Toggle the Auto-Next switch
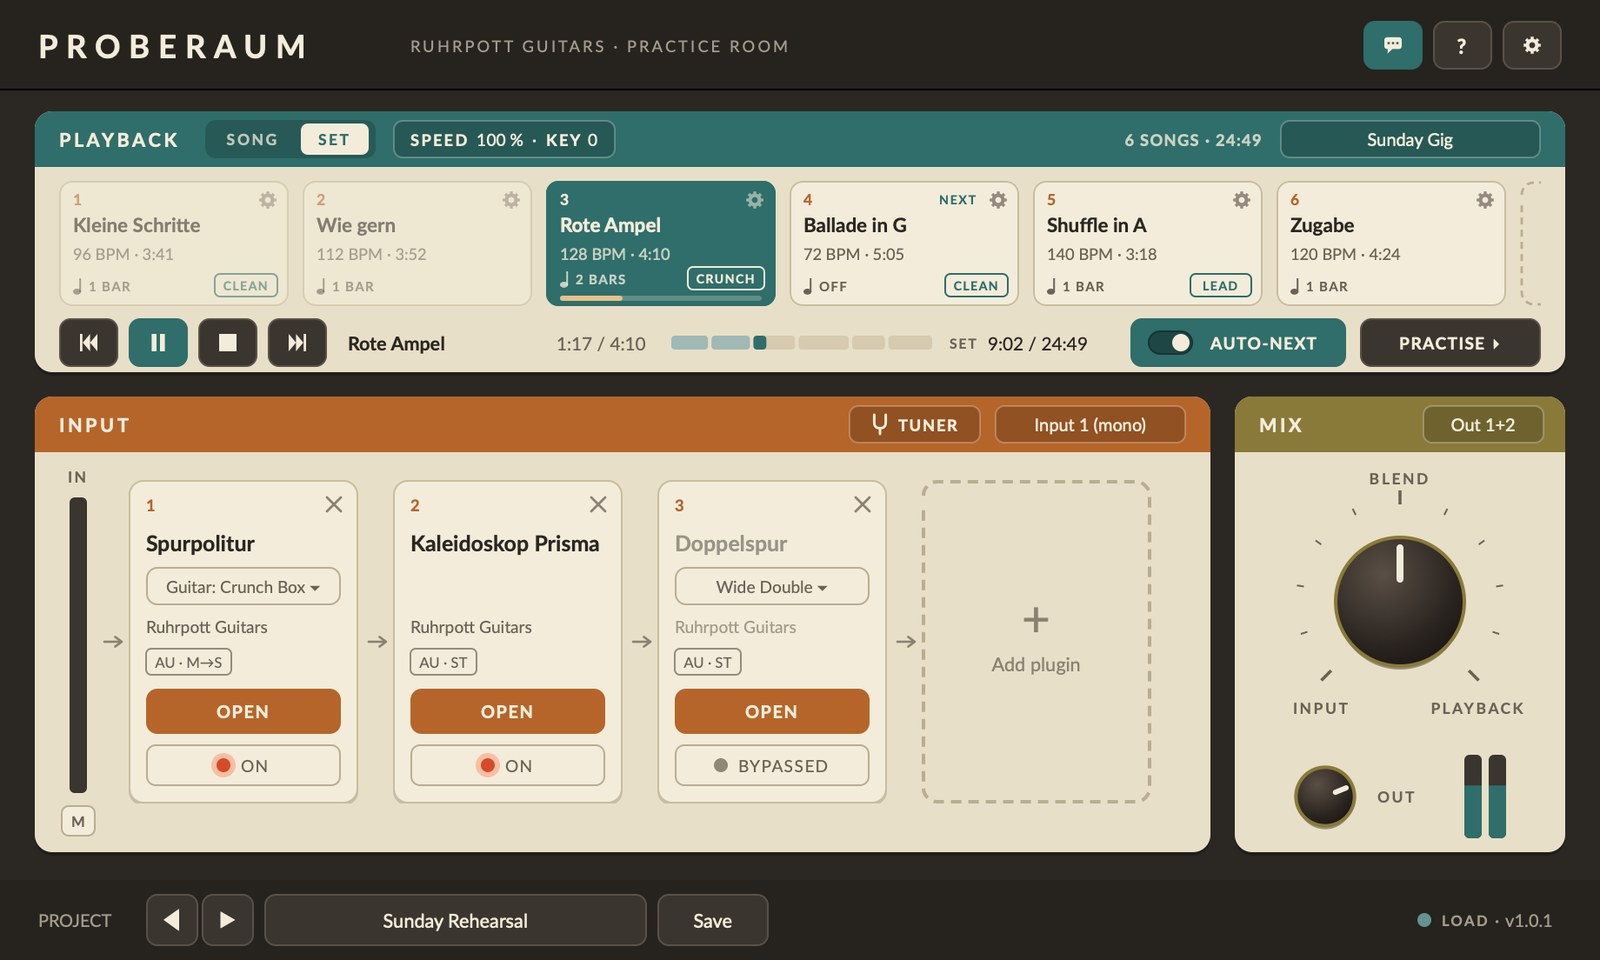1600x960 pixels. (x=1170, y=343)
